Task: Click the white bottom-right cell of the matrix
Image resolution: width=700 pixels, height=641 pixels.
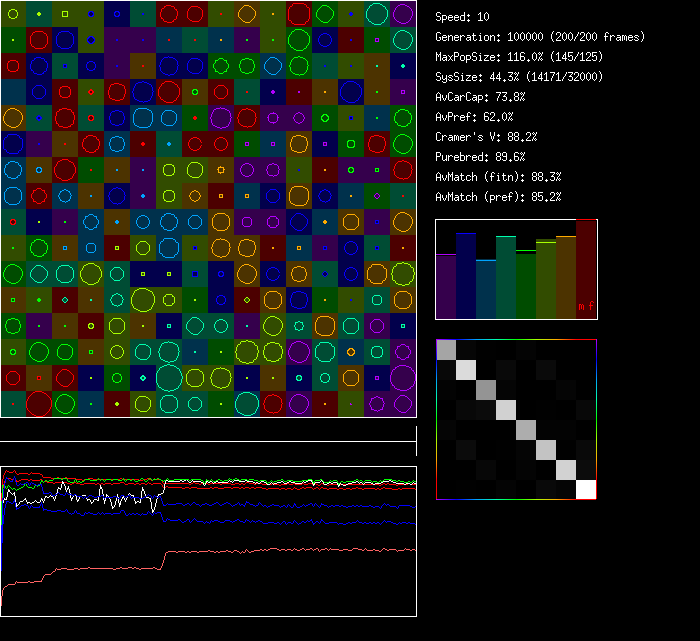Action: [x=586, y=489]
